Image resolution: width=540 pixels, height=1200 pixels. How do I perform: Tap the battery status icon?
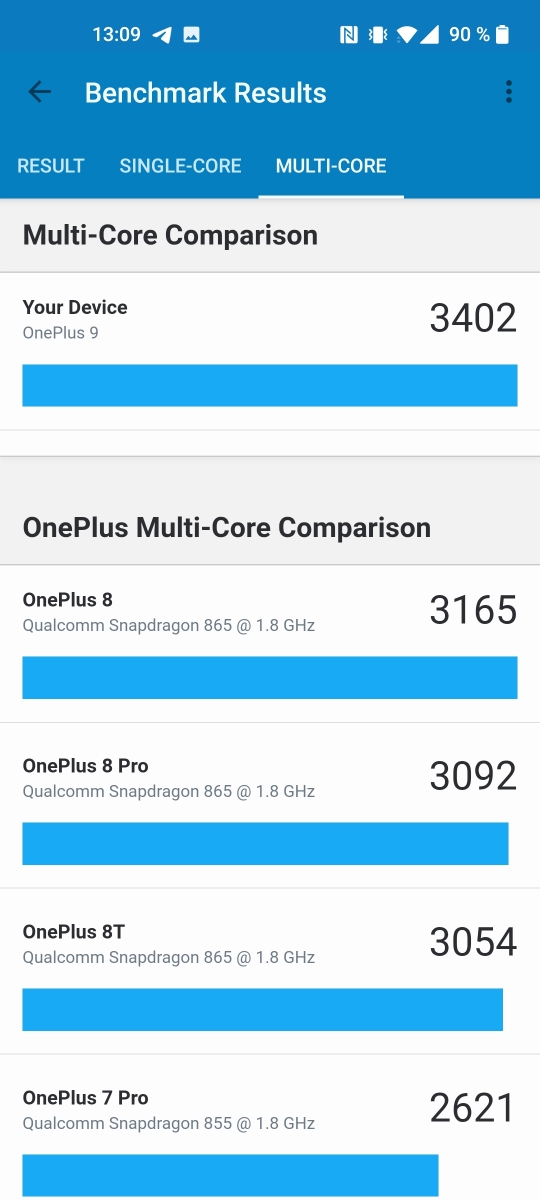pyautogui.click(x=502, y=35)
